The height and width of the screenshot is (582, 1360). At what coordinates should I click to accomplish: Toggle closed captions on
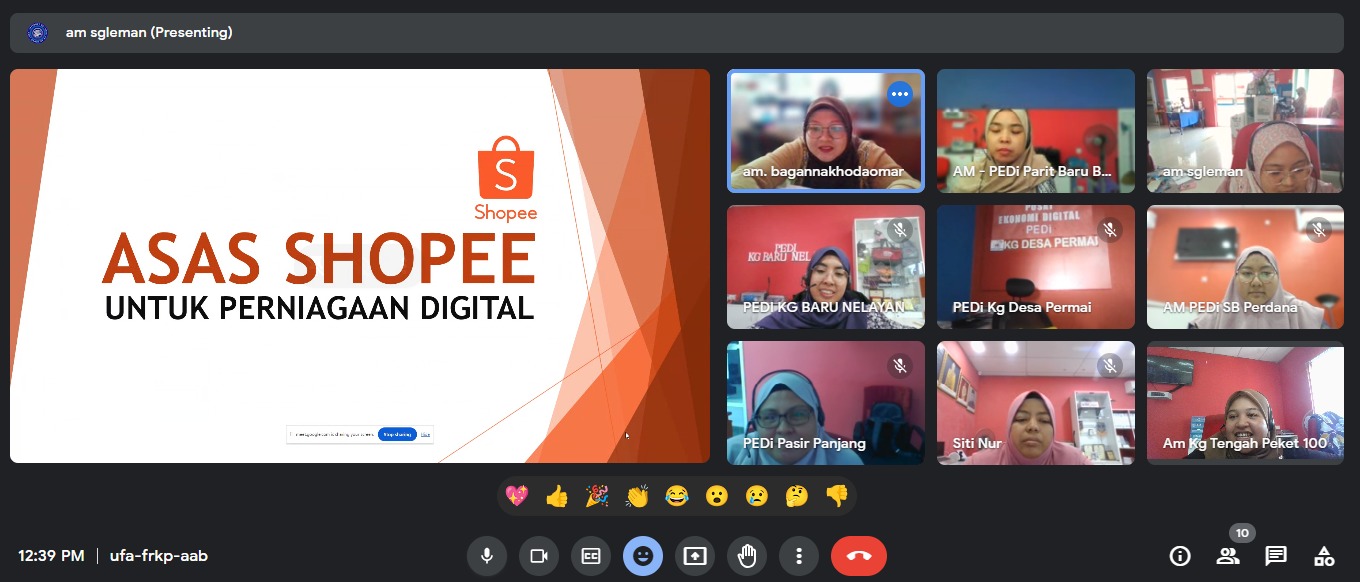pyautogui.click(x=591, y=556)
